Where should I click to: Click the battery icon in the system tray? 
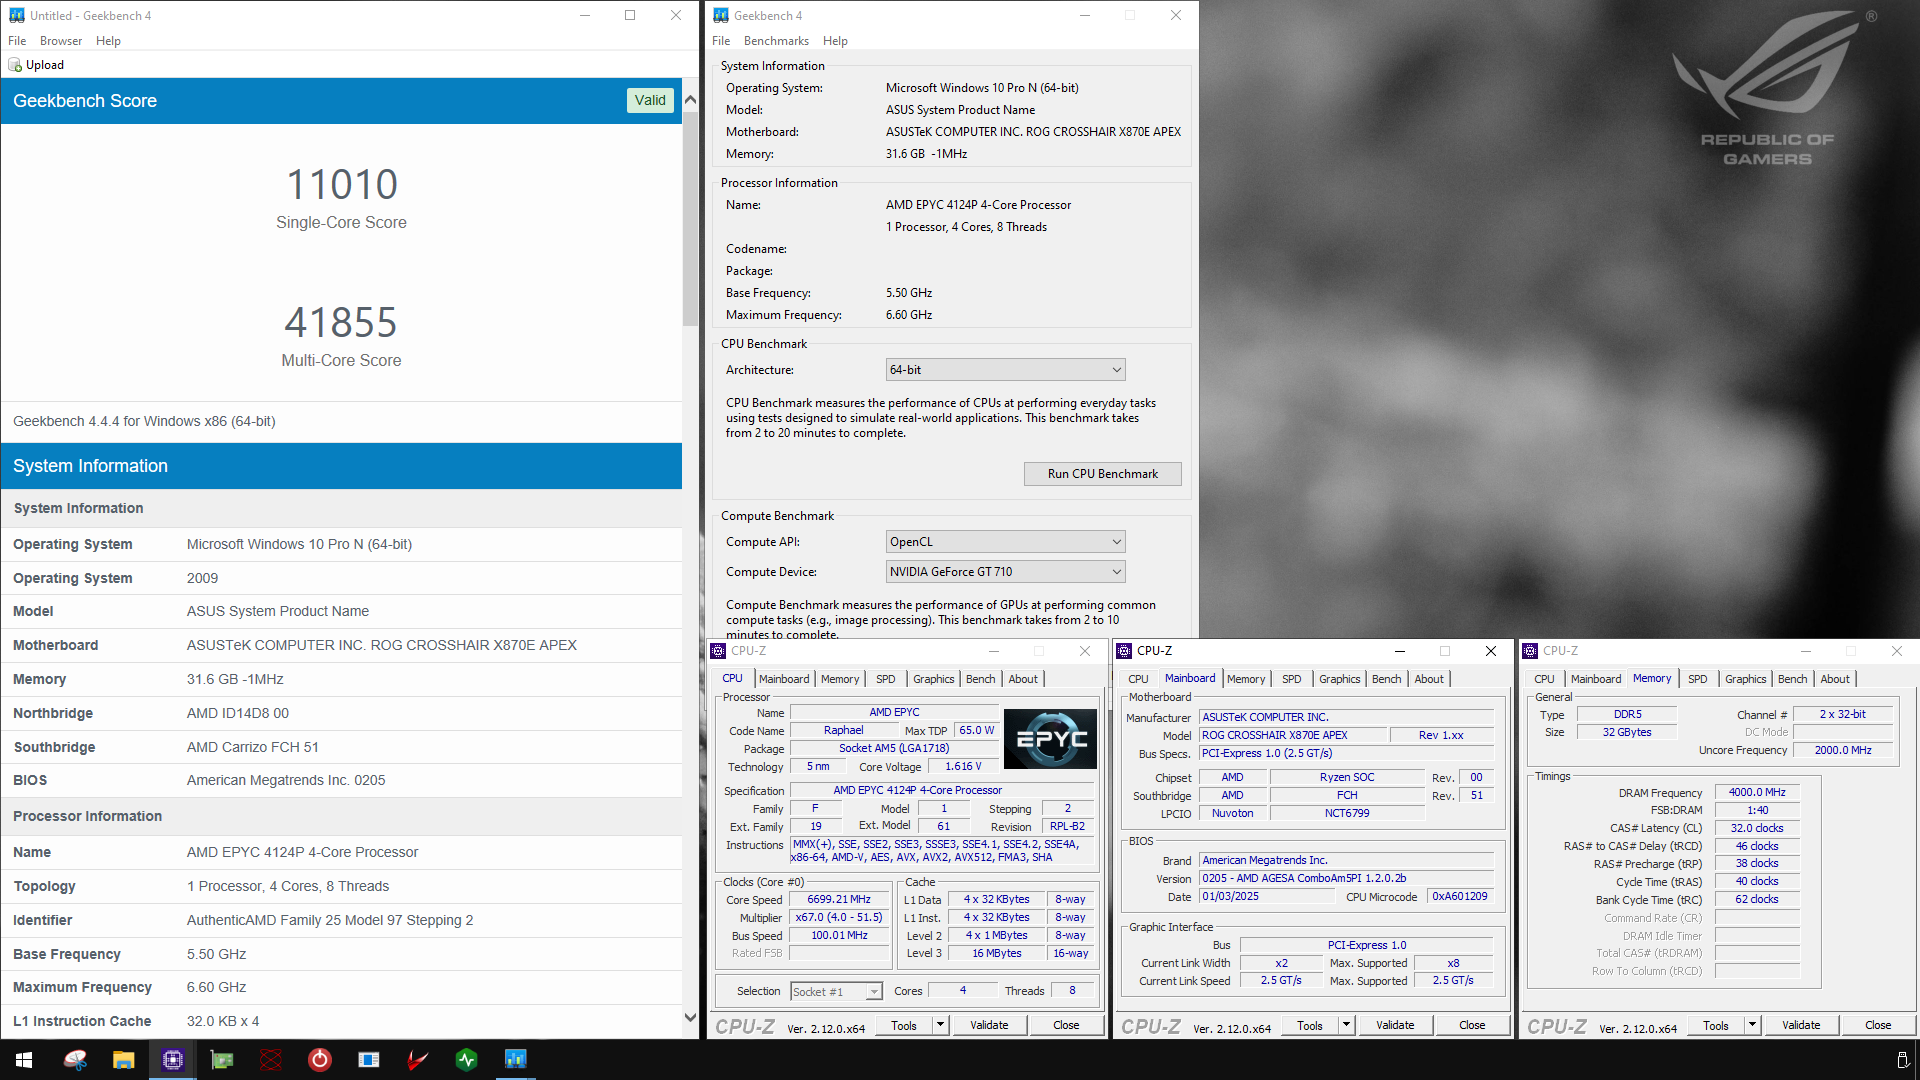pos(1902,1060)
